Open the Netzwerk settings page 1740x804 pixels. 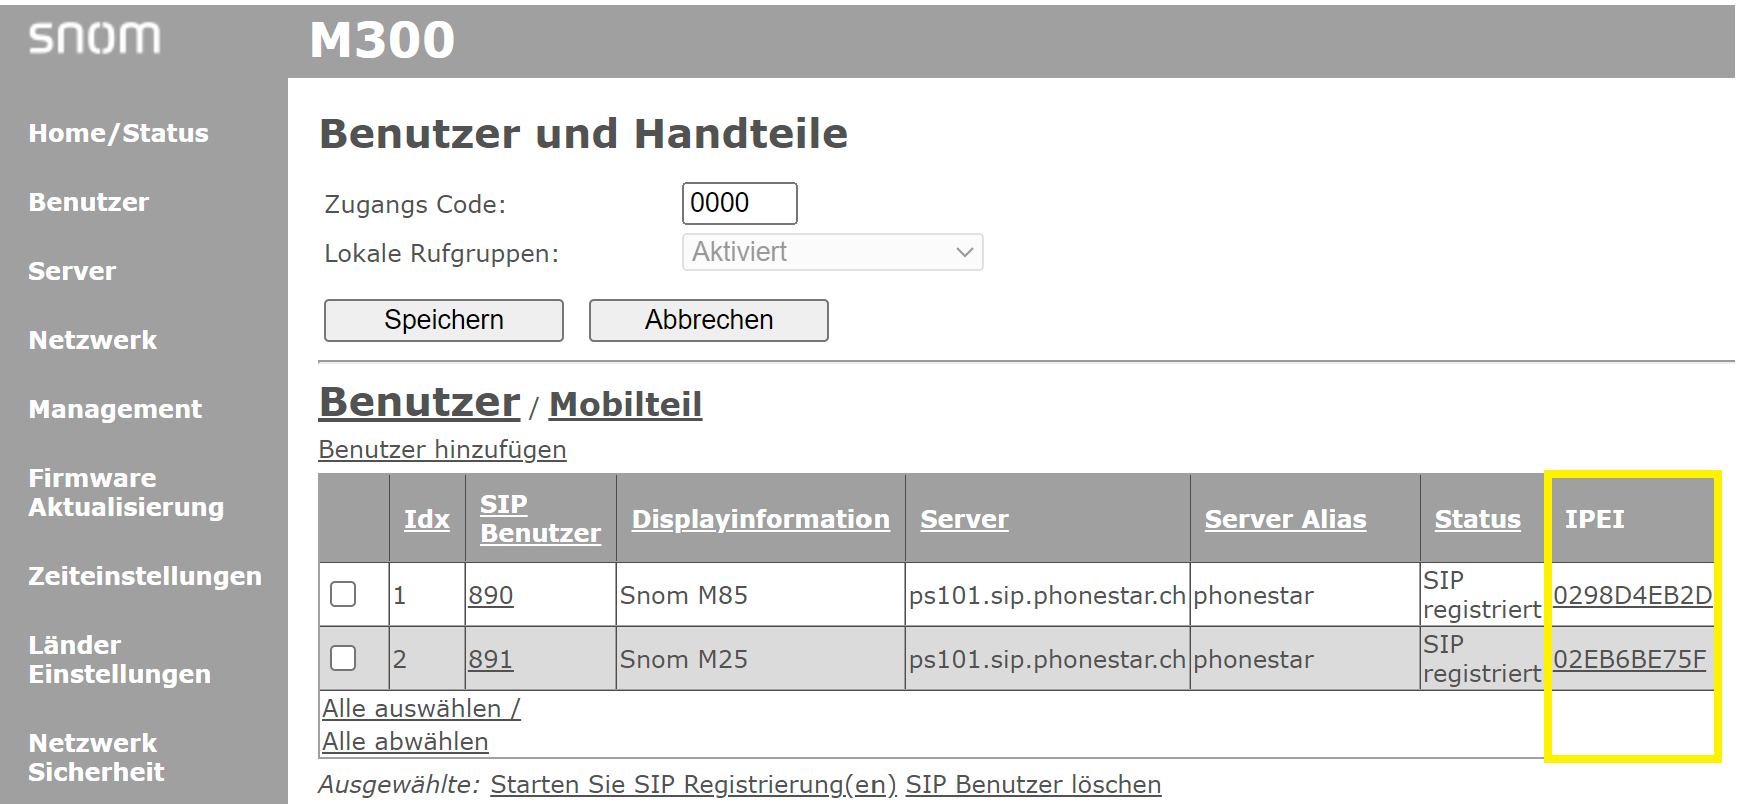pos(92,340)
